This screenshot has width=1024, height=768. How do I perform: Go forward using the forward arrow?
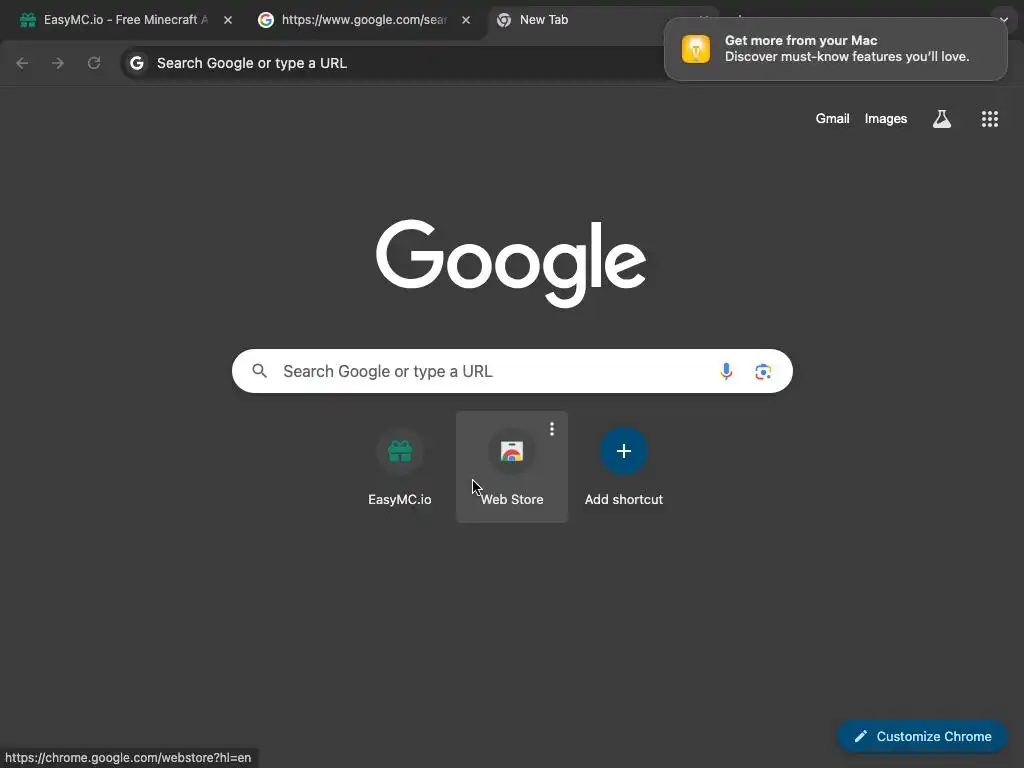point(58,63)
